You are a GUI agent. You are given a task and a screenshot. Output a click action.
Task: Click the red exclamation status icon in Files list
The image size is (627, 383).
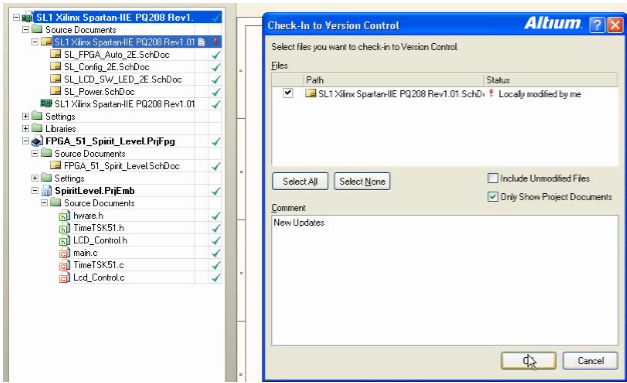coord(491,94)
